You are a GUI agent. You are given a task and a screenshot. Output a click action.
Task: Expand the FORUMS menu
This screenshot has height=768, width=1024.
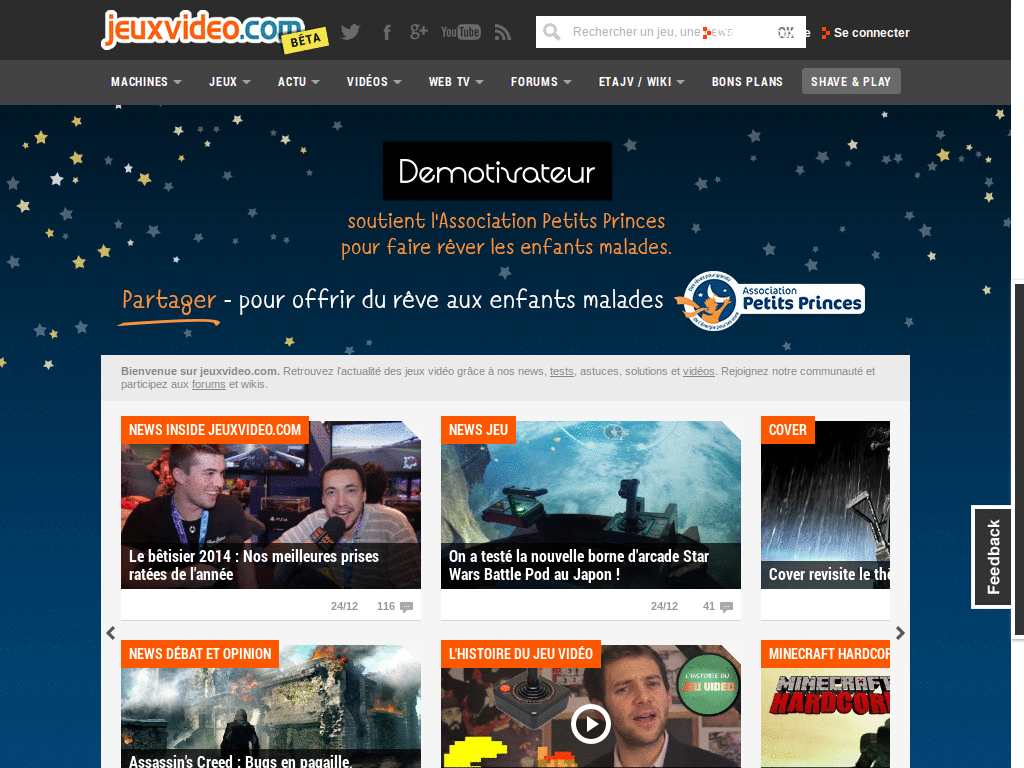coord(541,82)
